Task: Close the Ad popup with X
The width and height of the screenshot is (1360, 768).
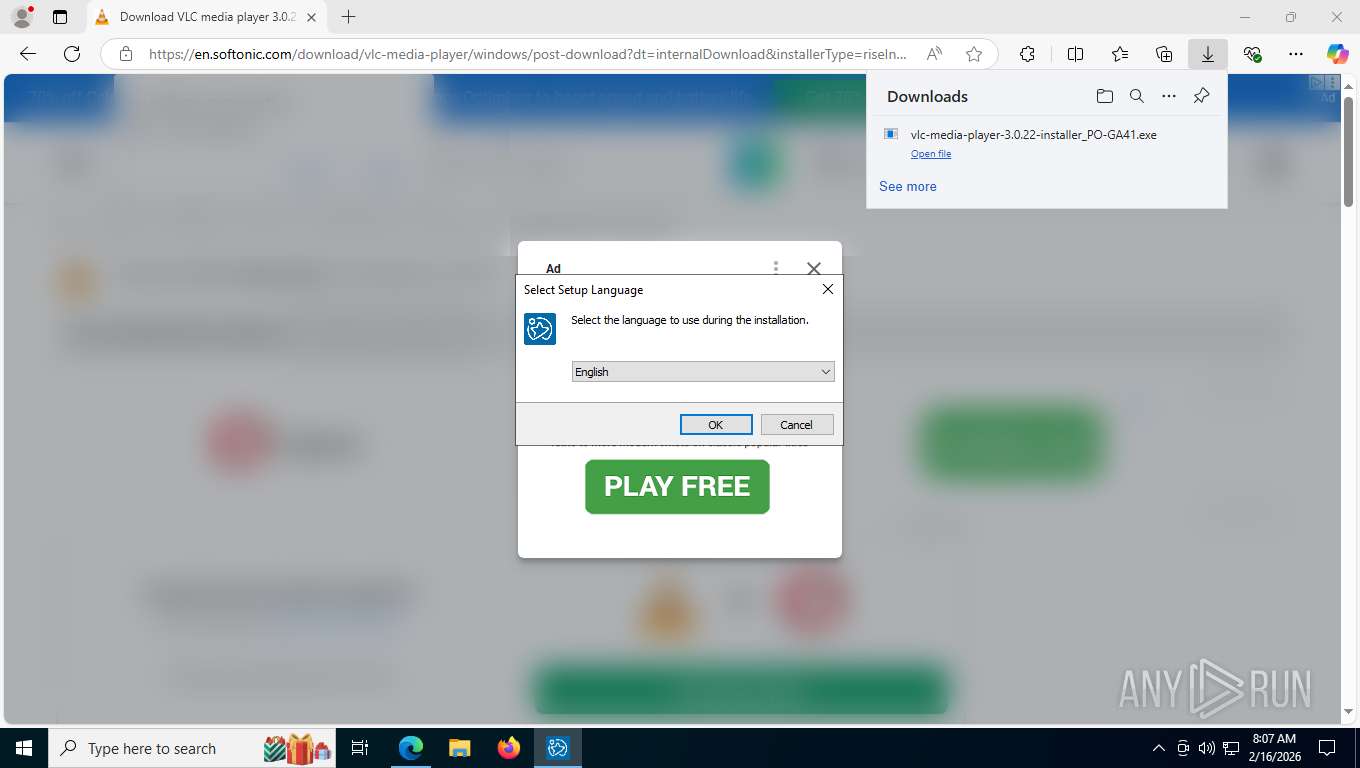Action: pyautogui.click(x=813, y=268)
